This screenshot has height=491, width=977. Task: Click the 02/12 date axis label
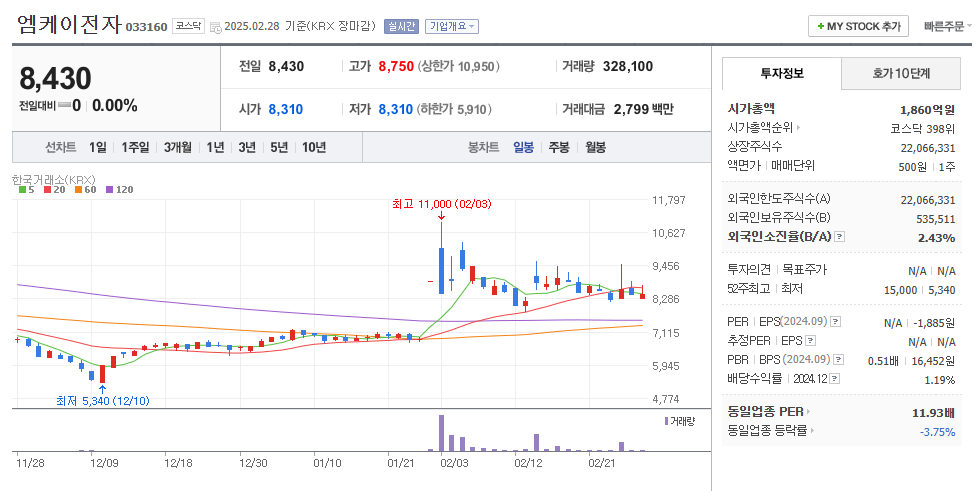point(528,463)
